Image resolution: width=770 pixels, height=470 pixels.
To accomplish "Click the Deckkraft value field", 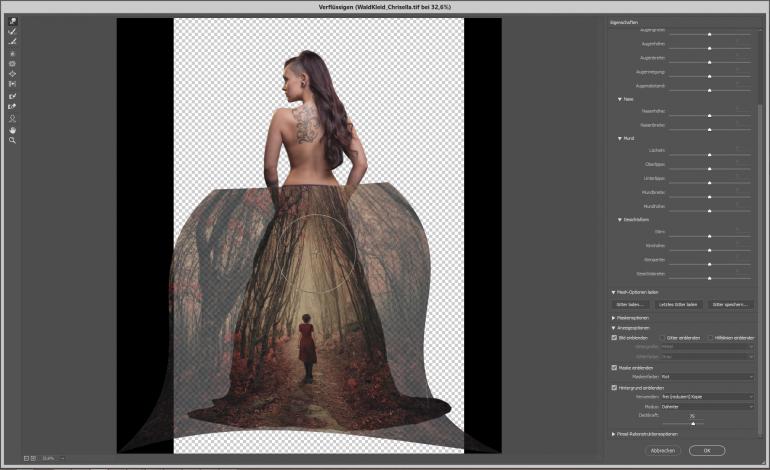I will [x=692, y=415].
